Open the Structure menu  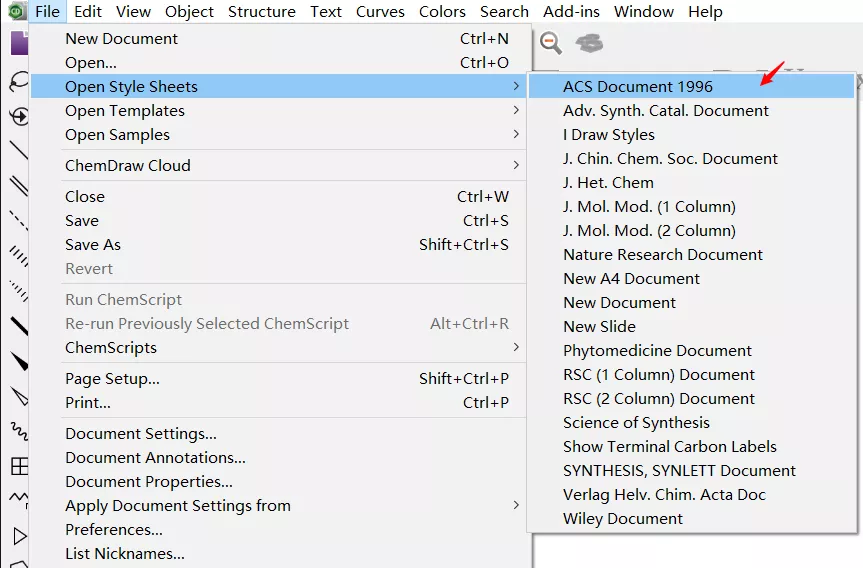(261, 11)
